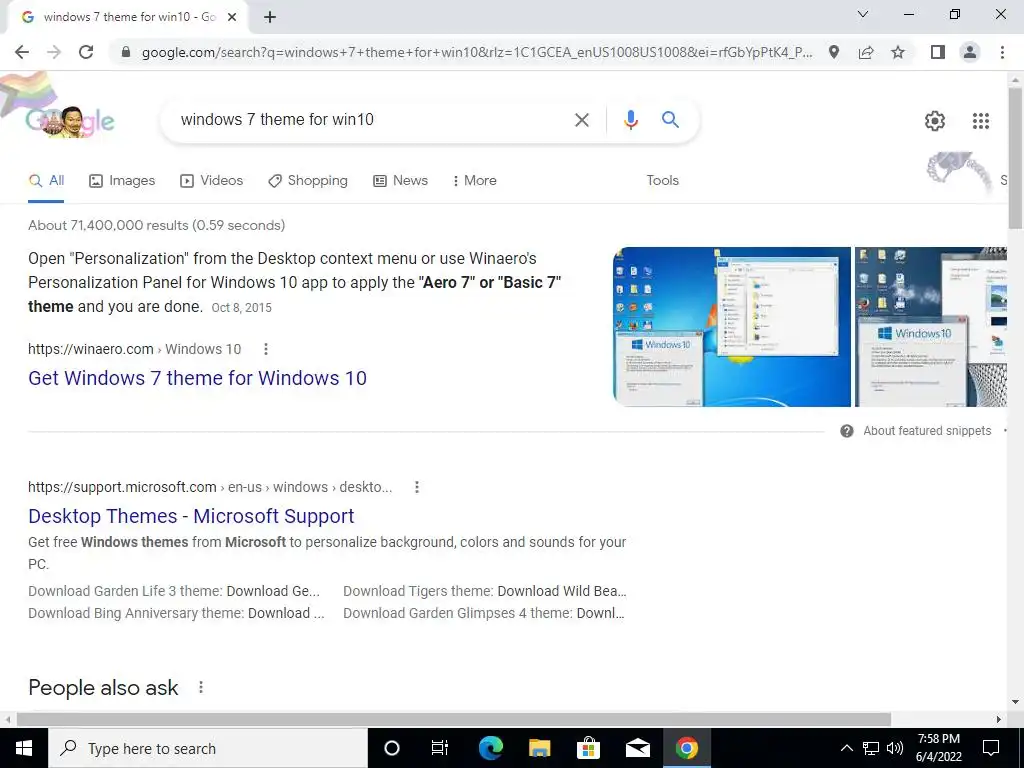Open options dots next to People also ask

(x=201, y=687)
